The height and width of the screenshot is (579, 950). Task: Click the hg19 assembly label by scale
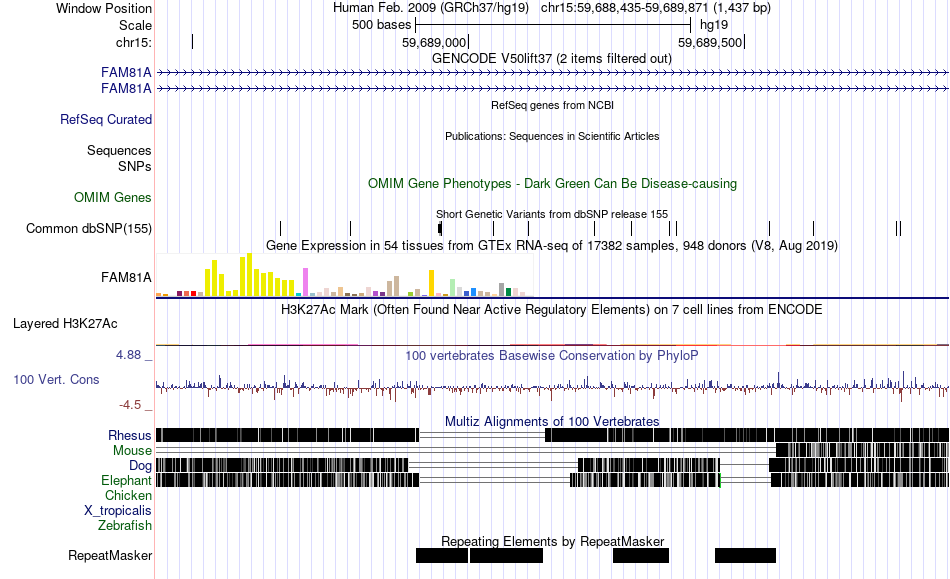coord(714,25)
